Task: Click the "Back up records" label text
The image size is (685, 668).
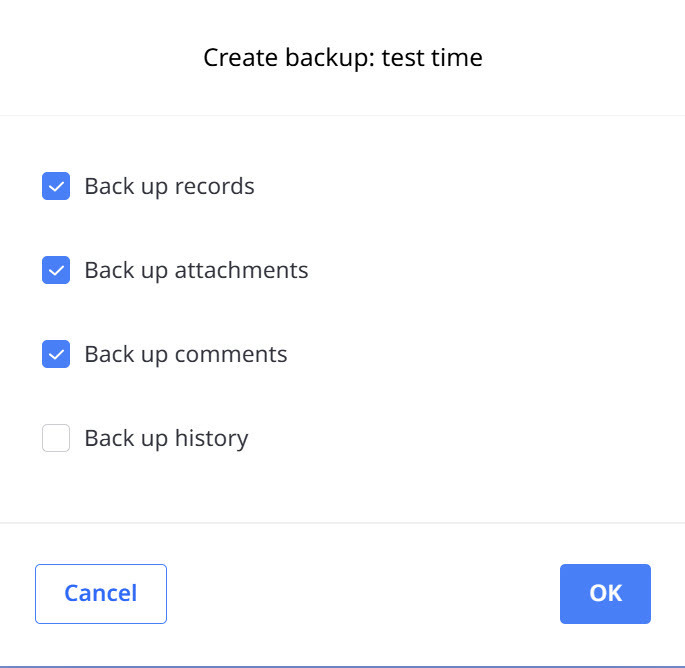Action: [x=169, y=186]
